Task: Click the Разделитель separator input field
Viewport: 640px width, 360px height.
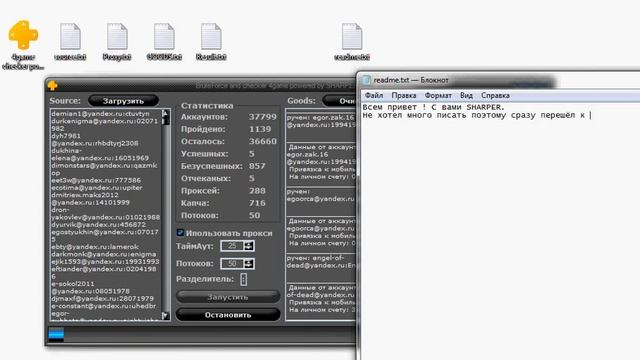Action: click(244, 279)
